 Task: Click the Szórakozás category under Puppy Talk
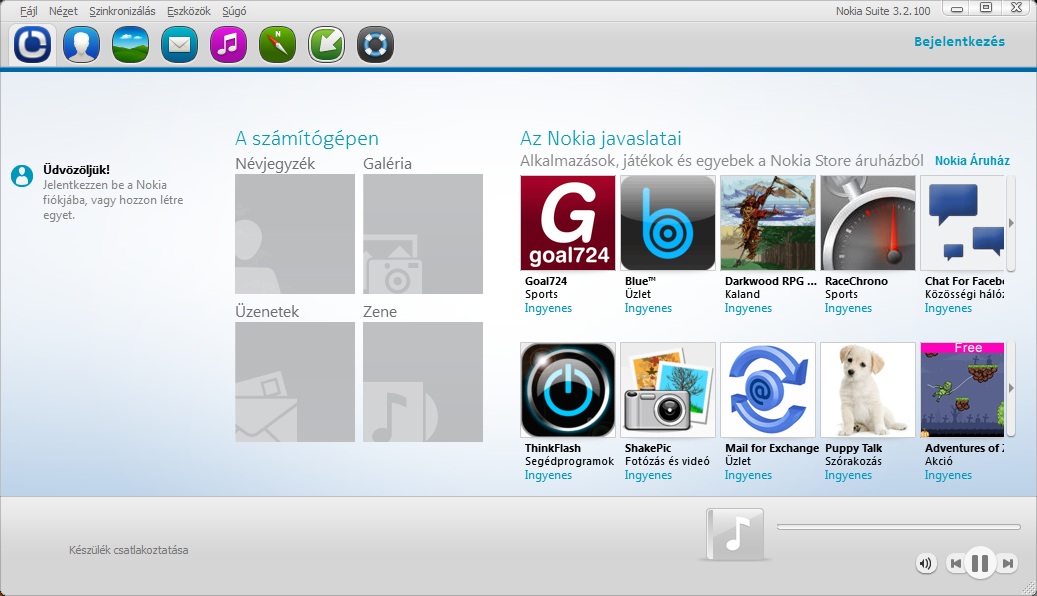tap(853, 461)
